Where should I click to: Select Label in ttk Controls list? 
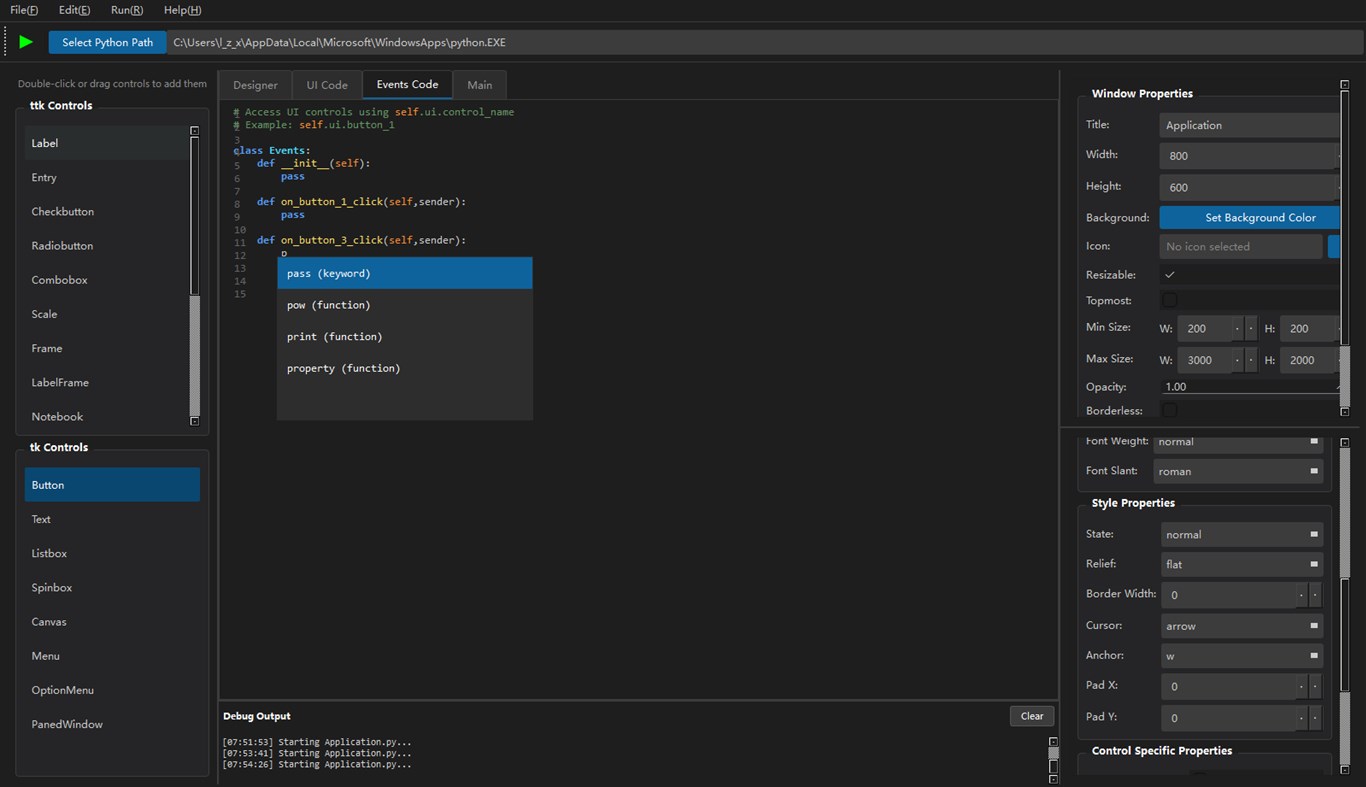tap(106, 143)
